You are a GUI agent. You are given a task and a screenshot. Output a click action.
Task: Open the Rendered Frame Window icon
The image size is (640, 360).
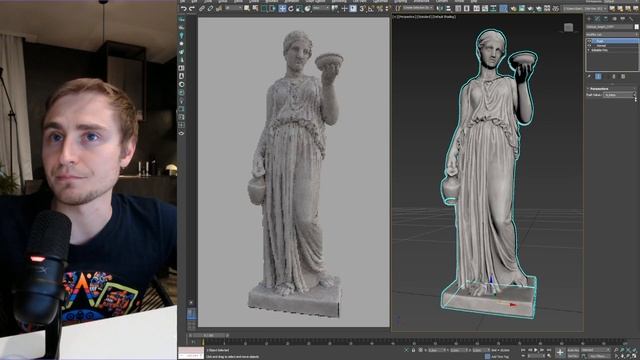tap(522, 9)
